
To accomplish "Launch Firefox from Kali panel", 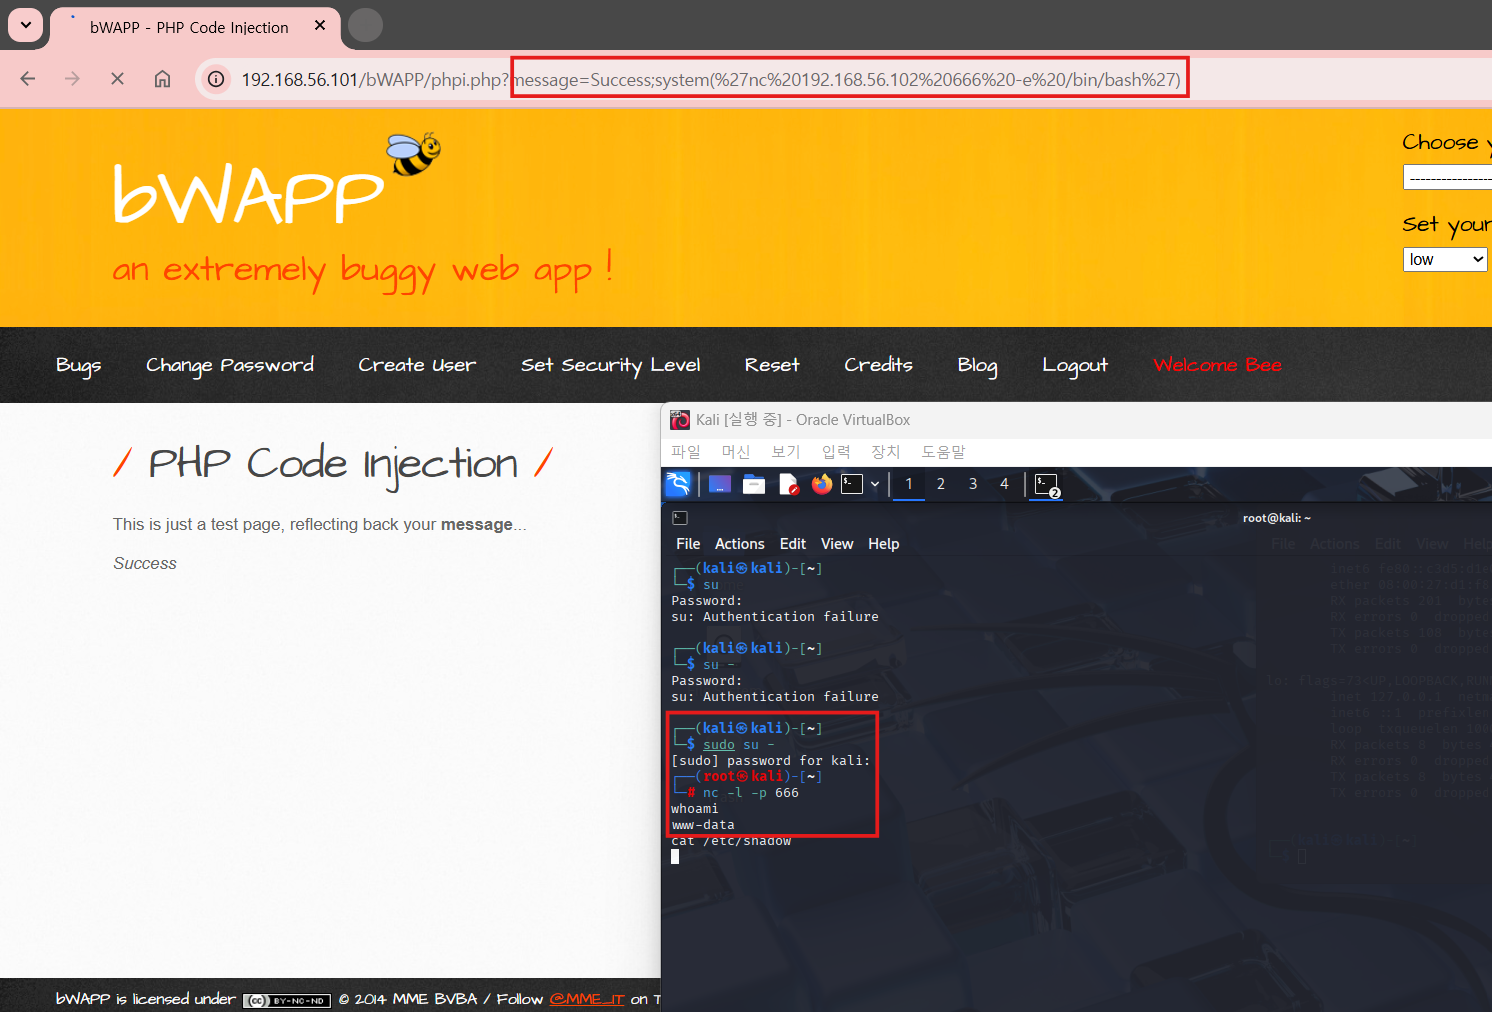I will pos(822,484).
